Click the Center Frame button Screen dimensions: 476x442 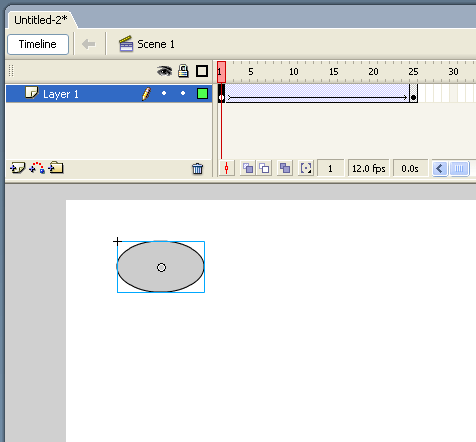pos(226,168)
